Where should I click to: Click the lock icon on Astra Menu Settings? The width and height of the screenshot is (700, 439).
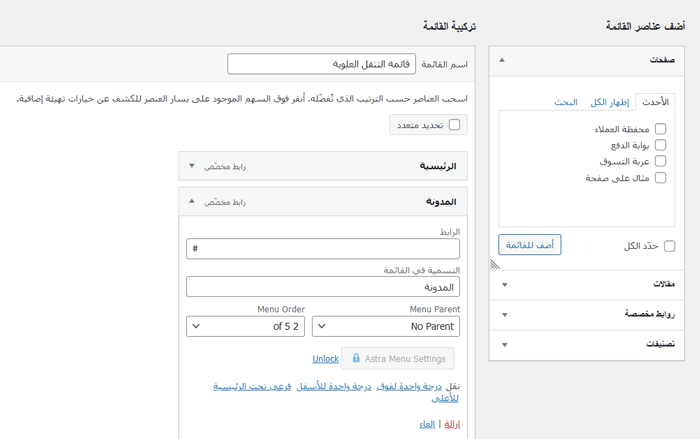(x=356, y=358)
